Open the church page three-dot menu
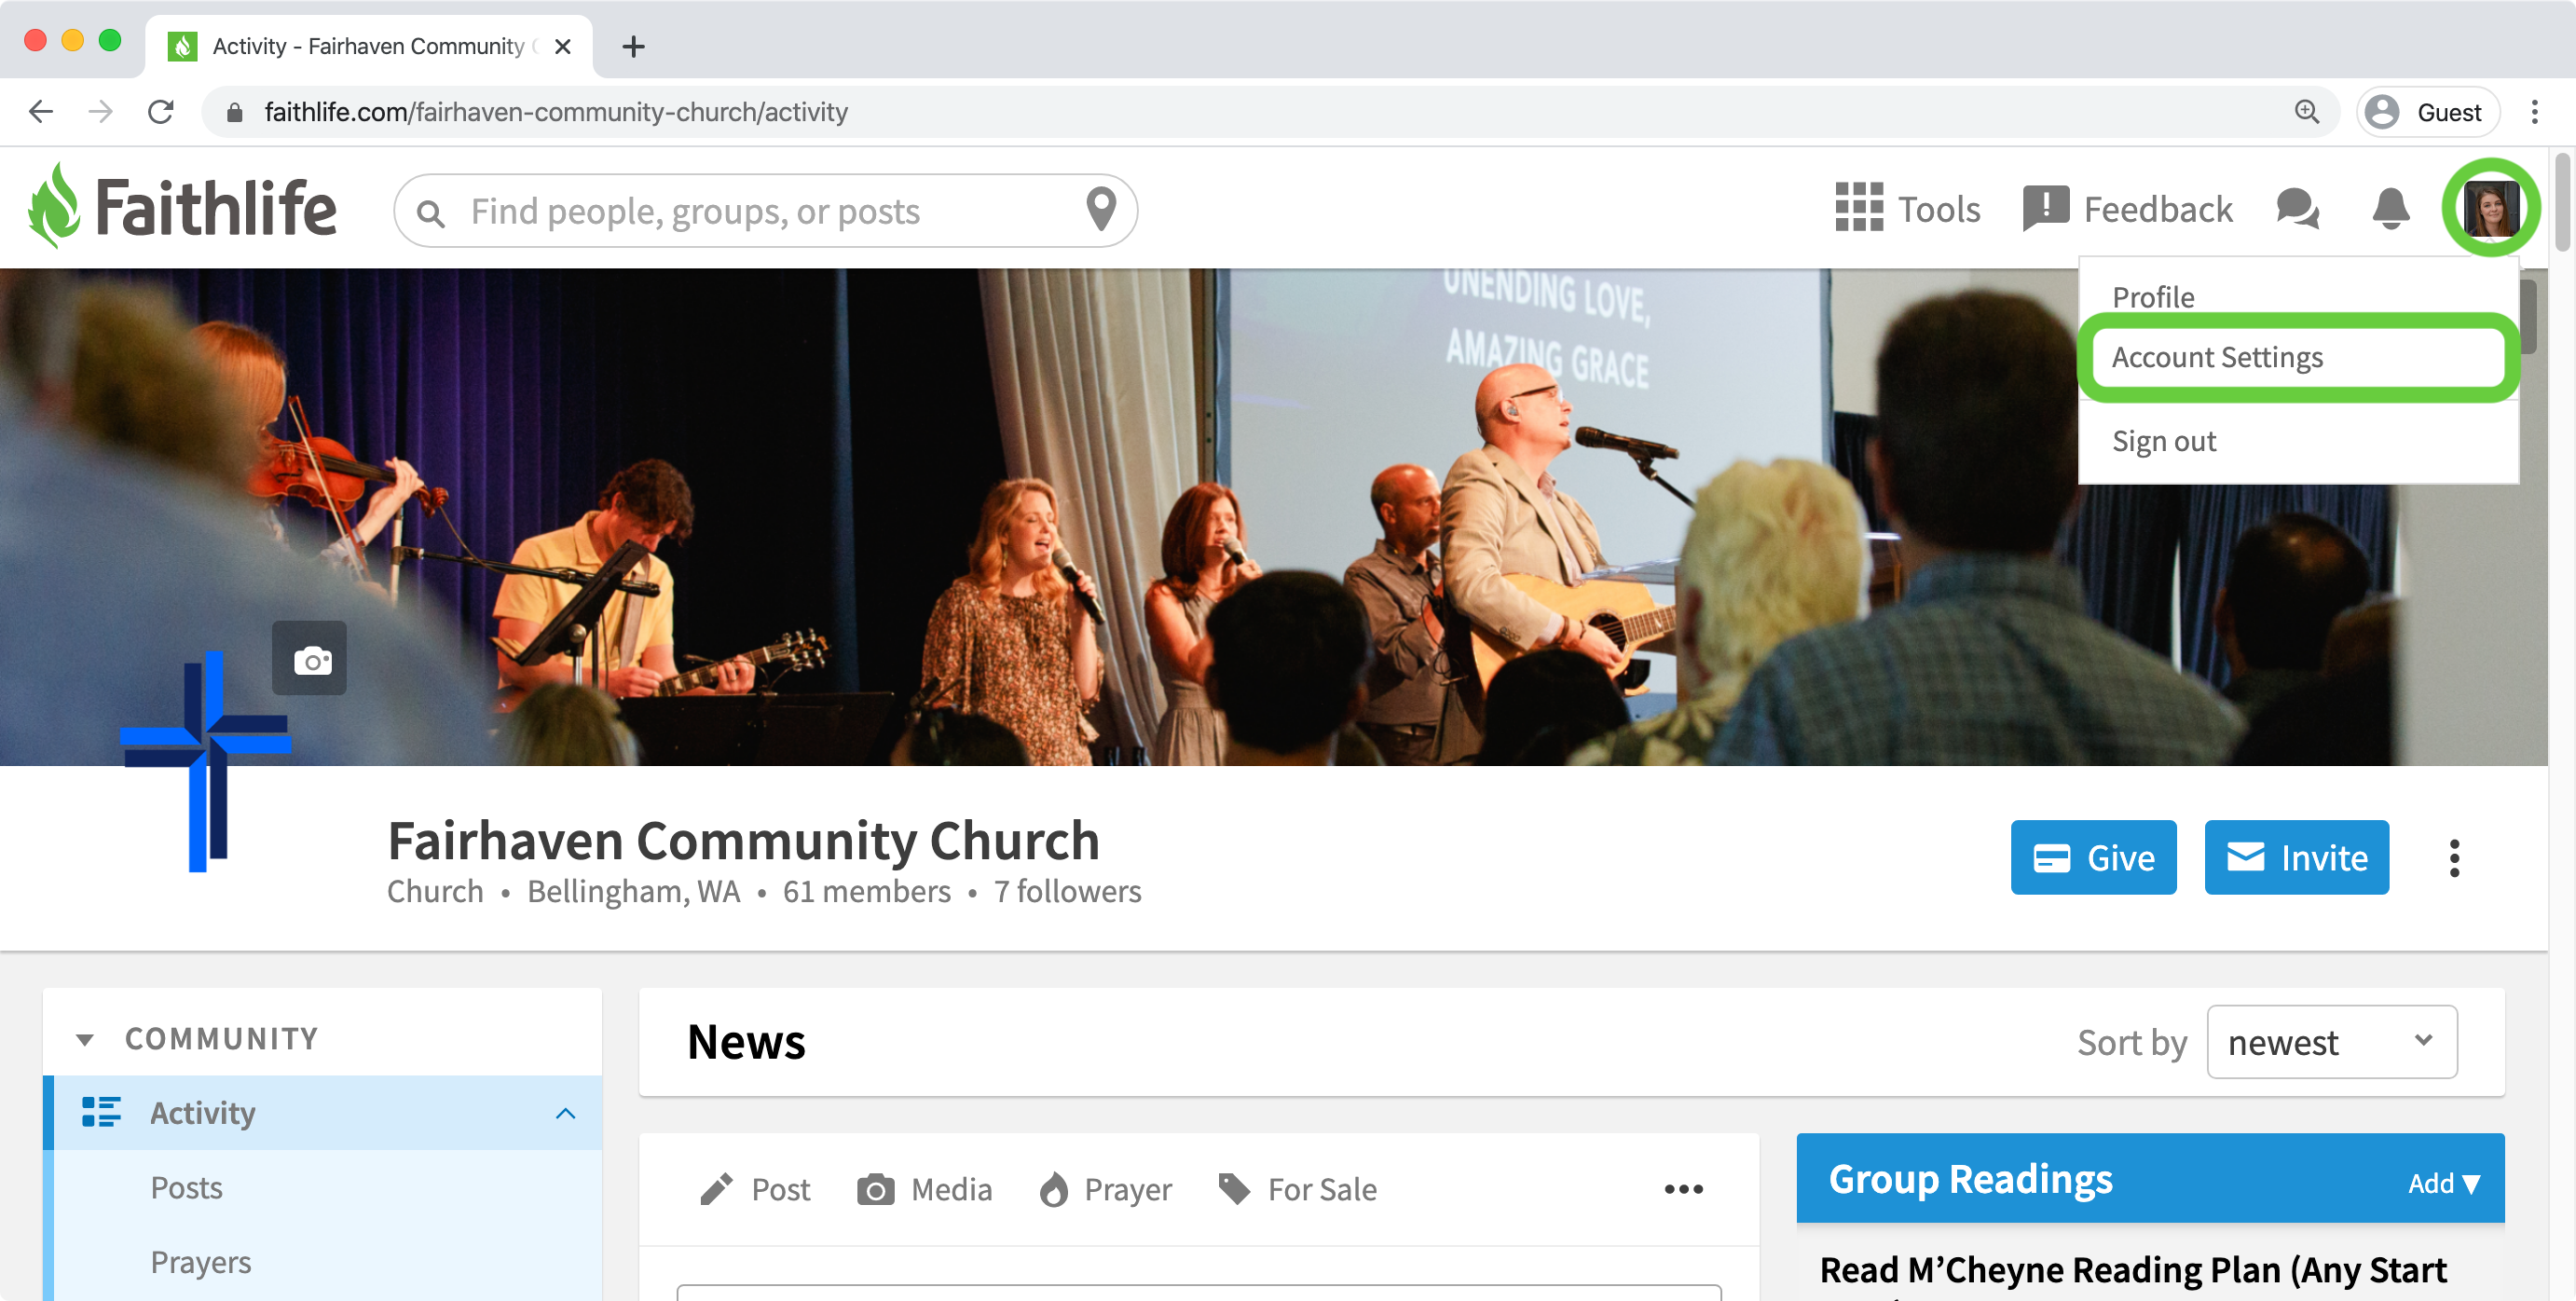 click(2453, 858)
